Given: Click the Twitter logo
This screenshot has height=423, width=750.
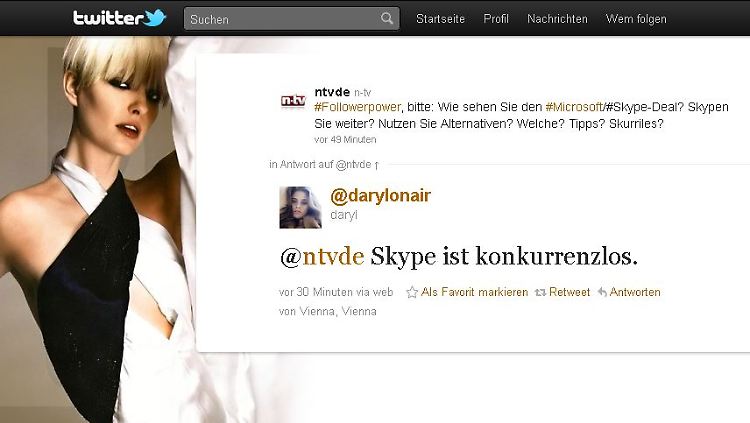Looking at the screenshot, I should pos(120,18).
